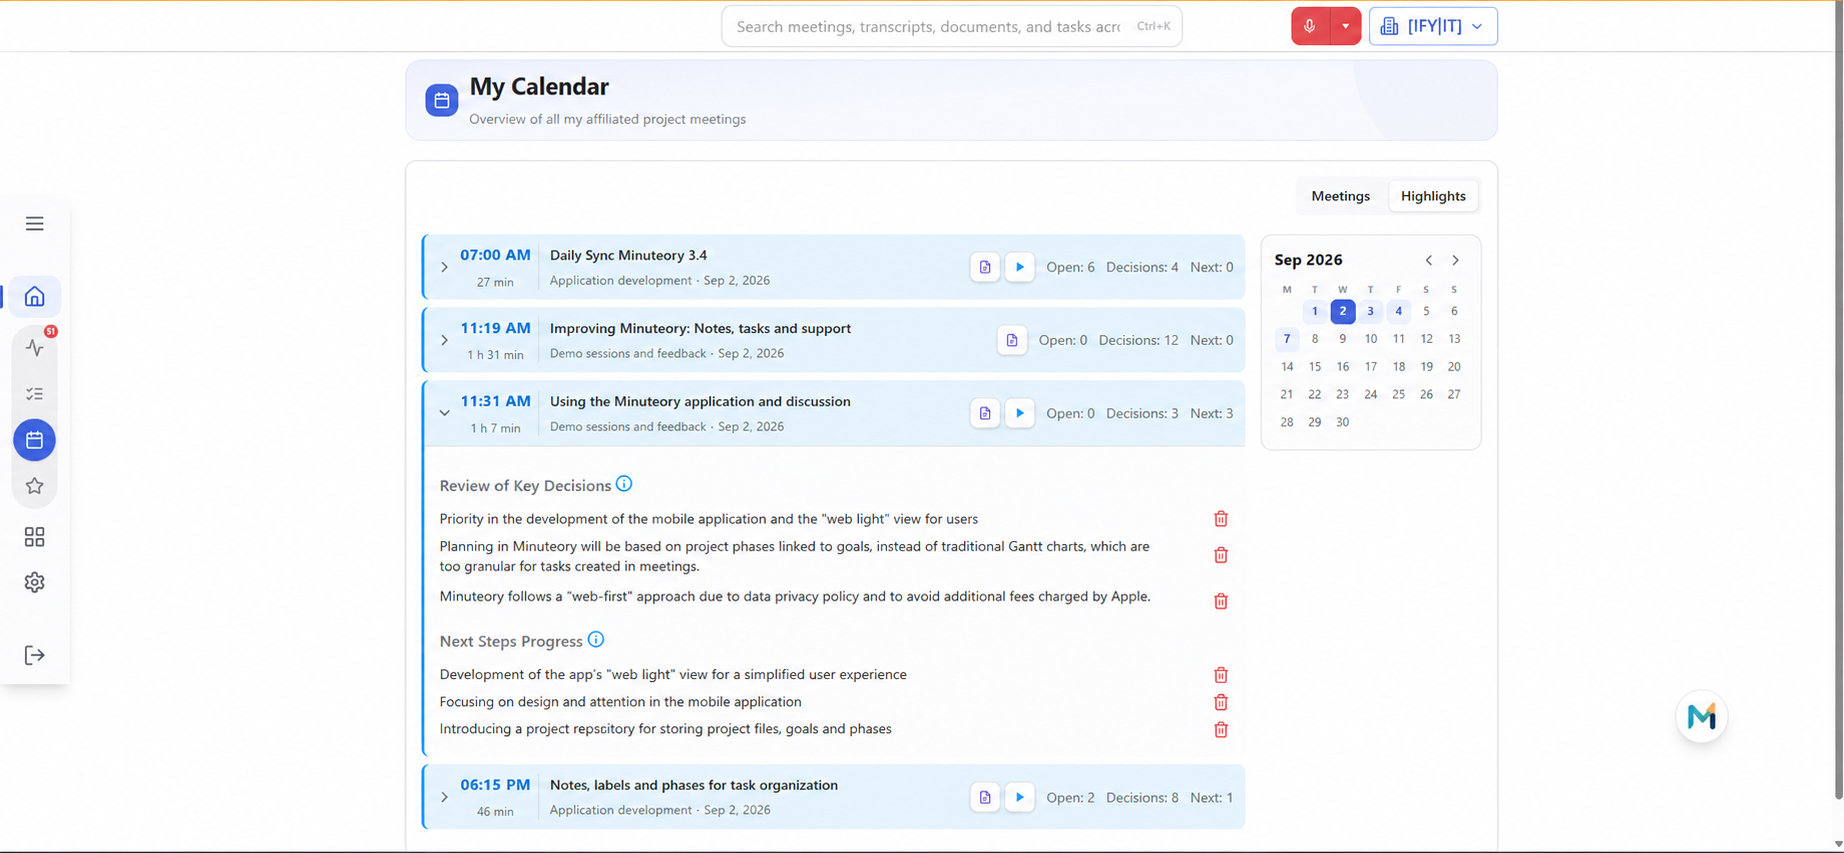Open document icon for Daily Sync Minuteory 3.4
This screenshot has height=853, width=1844.
[x=985, y=267]
